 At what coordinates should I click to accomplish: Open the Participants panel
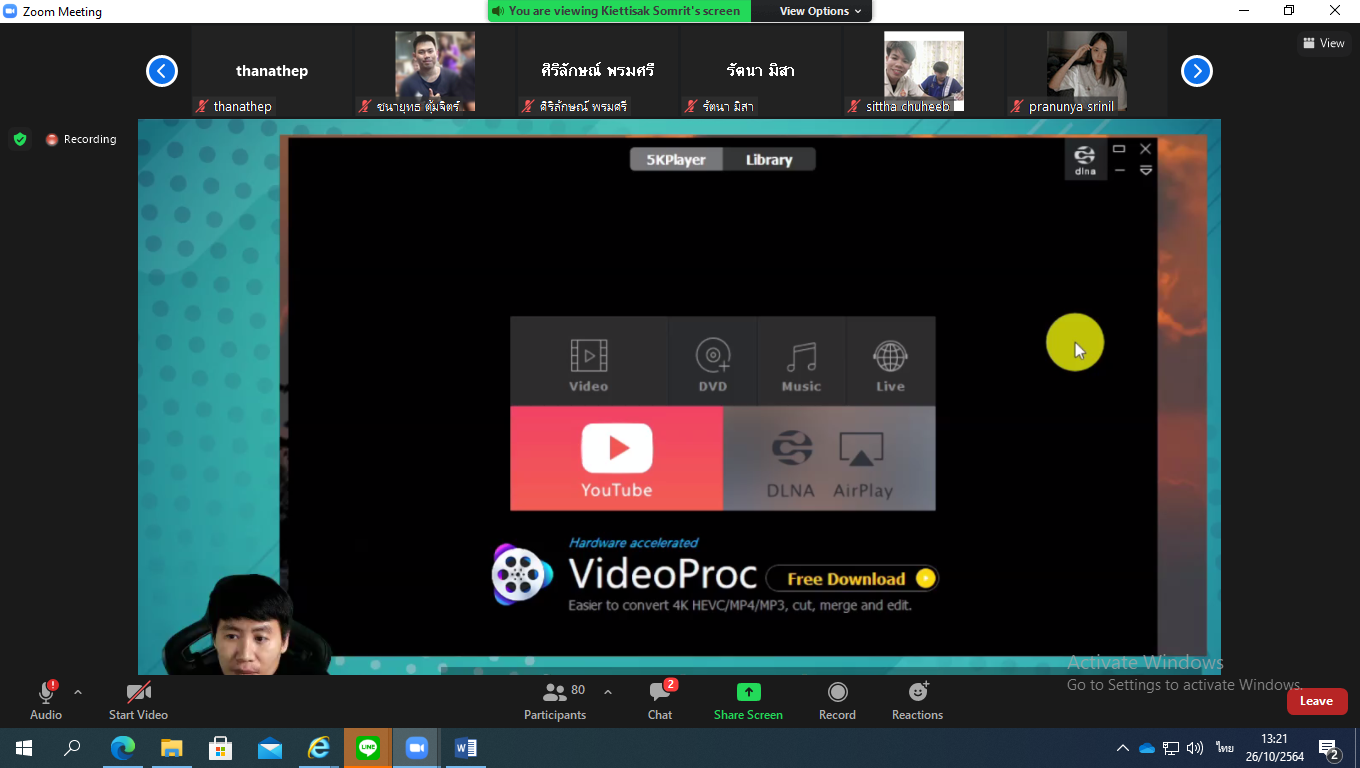pos(555,700)
